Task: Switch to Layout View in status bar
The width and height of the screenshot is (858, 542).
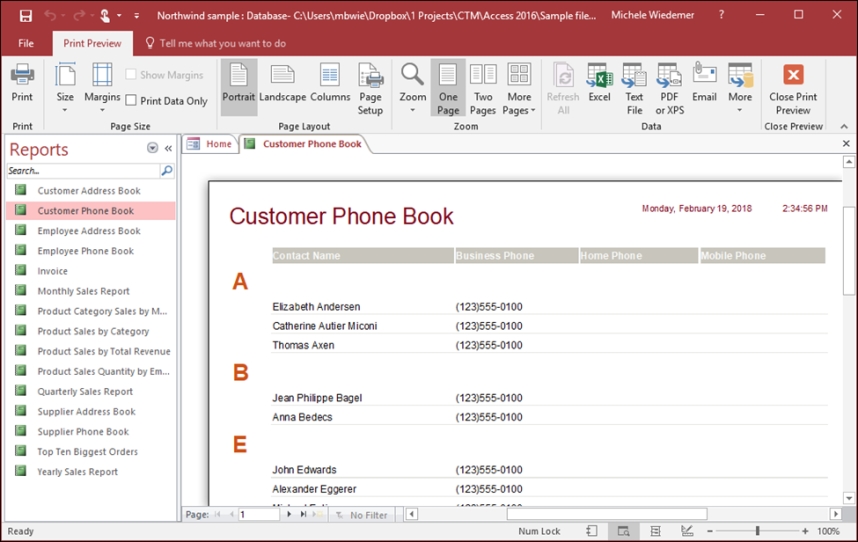Action: pyautogui.click(x=655, y=531)
